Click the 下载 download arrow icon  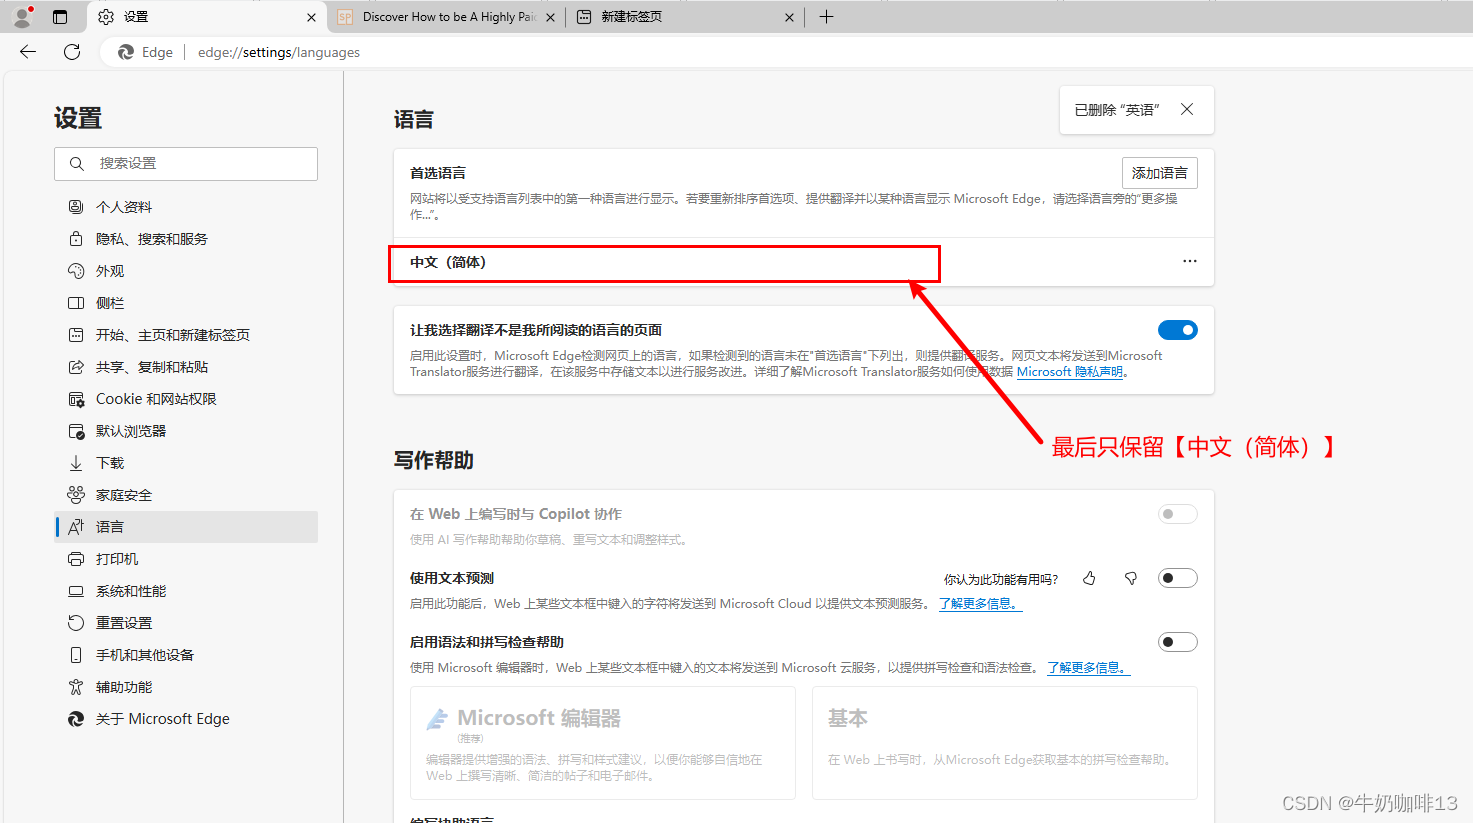pos(76,463)
